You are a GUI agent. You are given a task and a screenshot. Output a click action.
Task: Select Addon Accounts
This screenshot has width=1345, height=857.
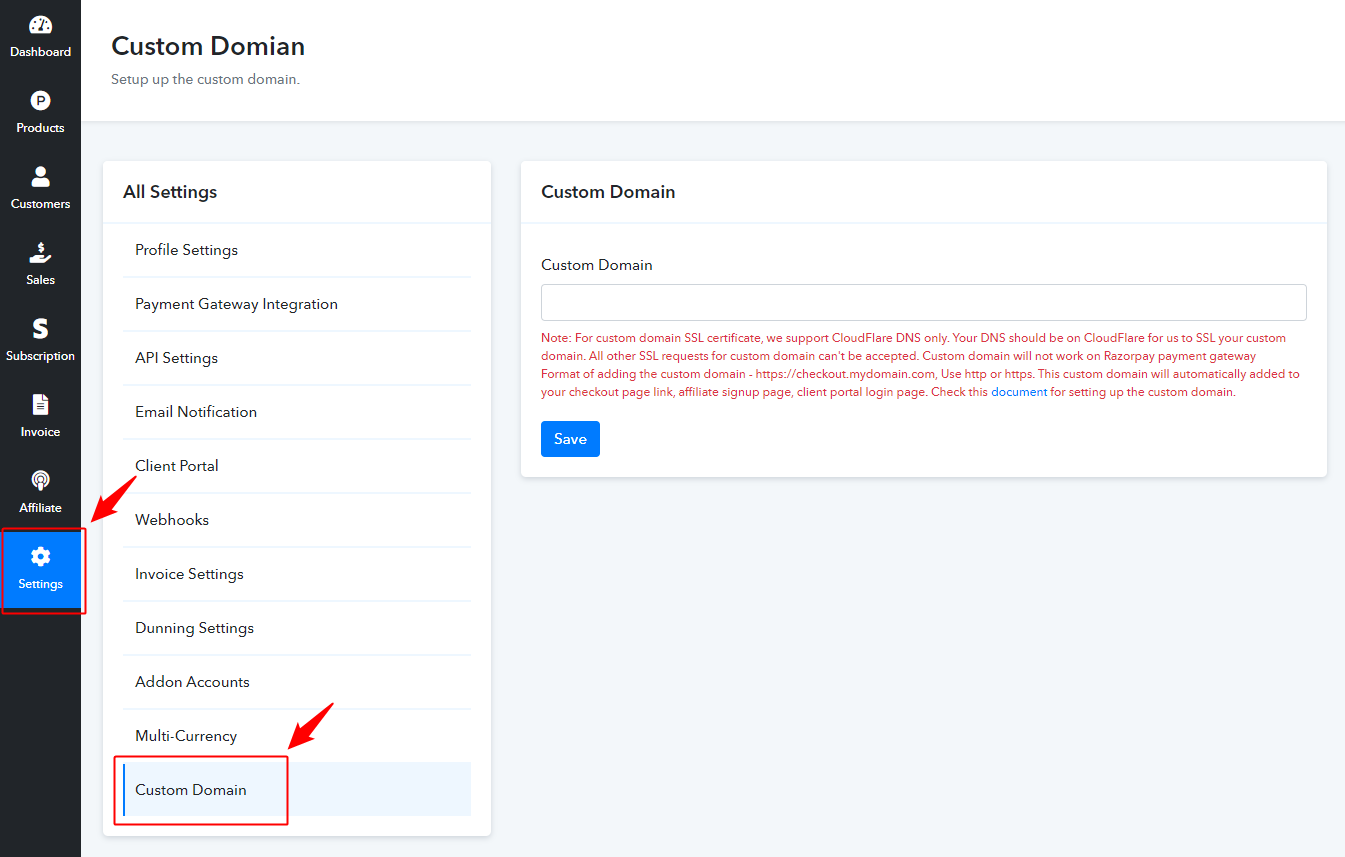coord(296,682)
